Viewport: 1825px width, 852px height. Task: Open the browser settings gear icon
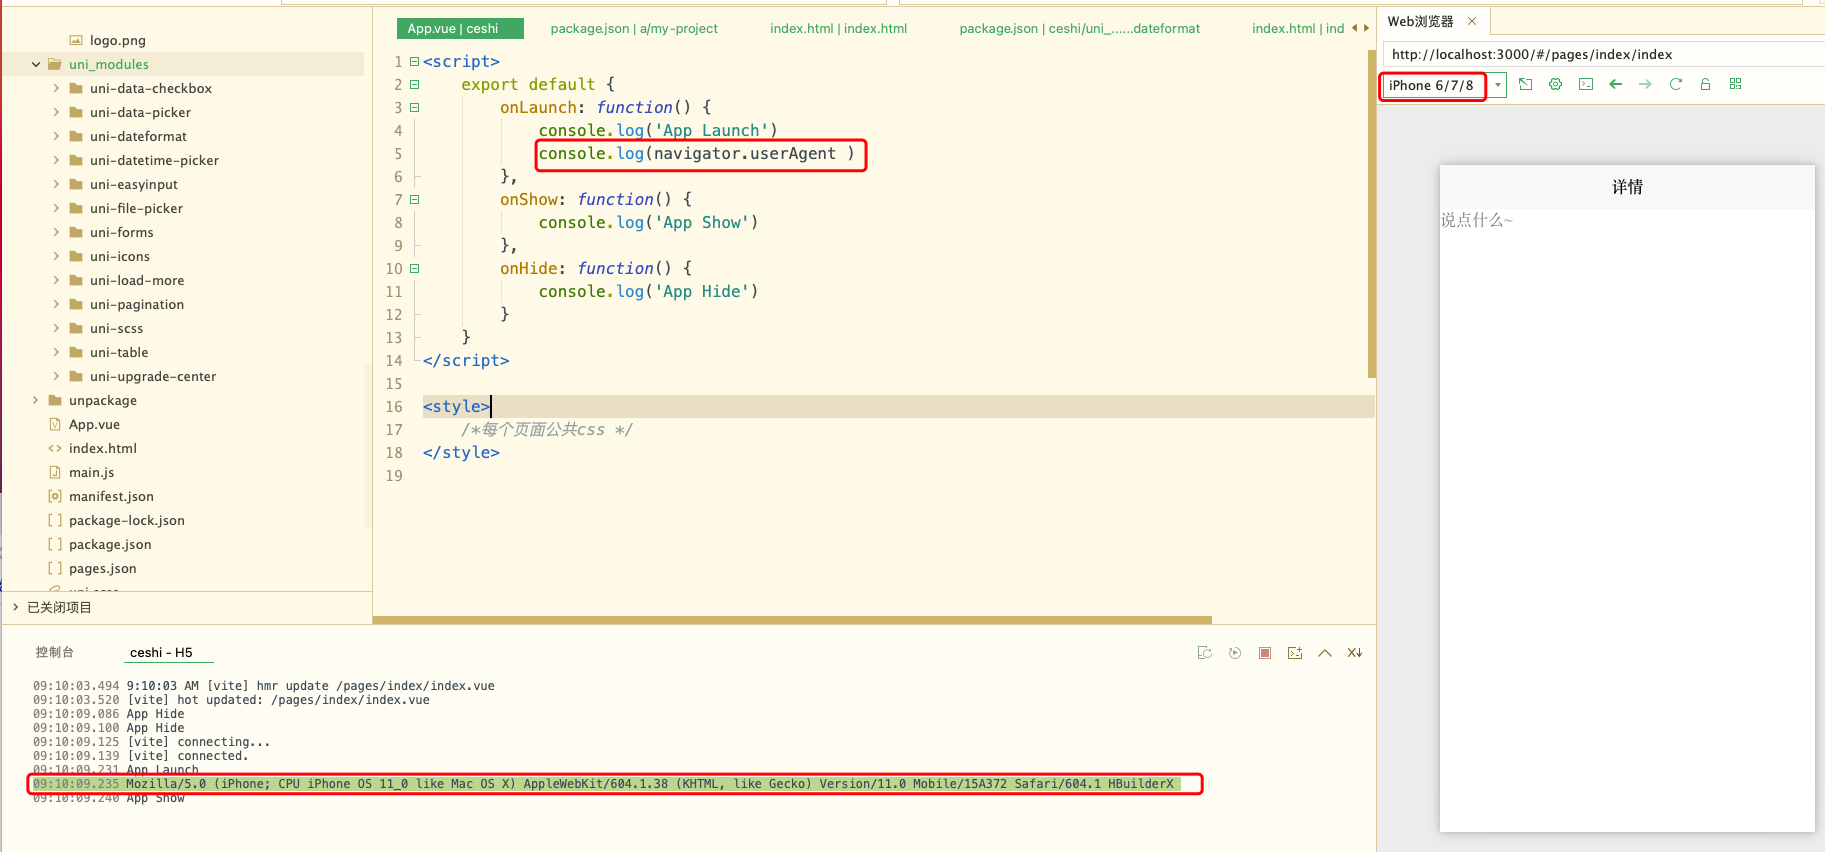click(1555, 85)
